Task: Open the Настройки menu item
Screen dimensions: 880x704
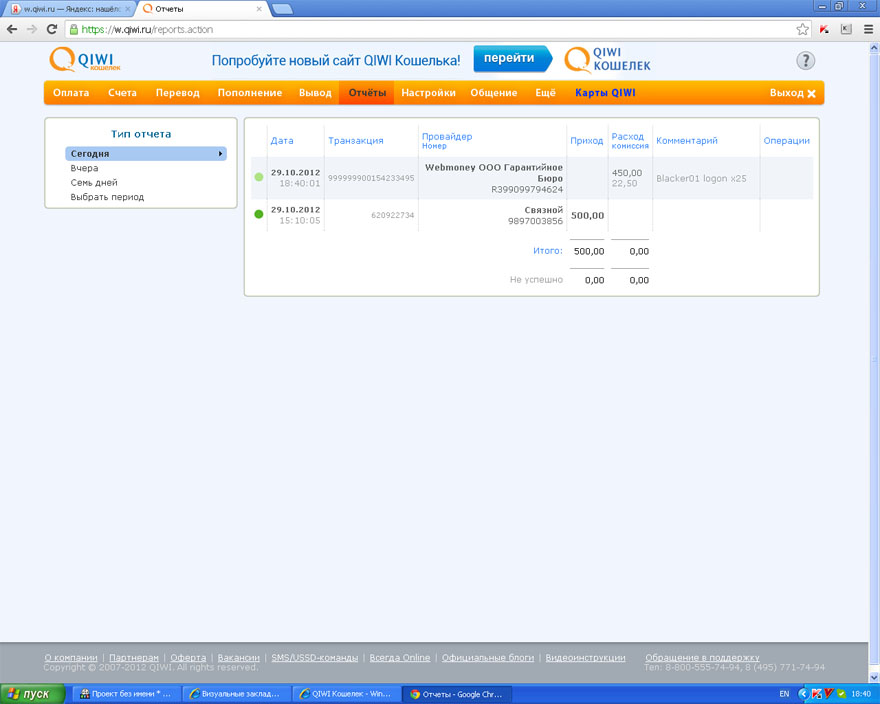Action: [x=428, y=93]
